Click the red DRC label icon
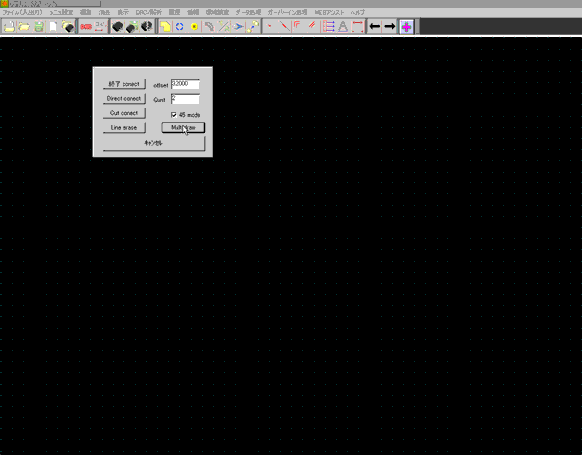Image resolution: width=582 pixels, height=455 pixels. pyautogui.click(x=86, y=27)
